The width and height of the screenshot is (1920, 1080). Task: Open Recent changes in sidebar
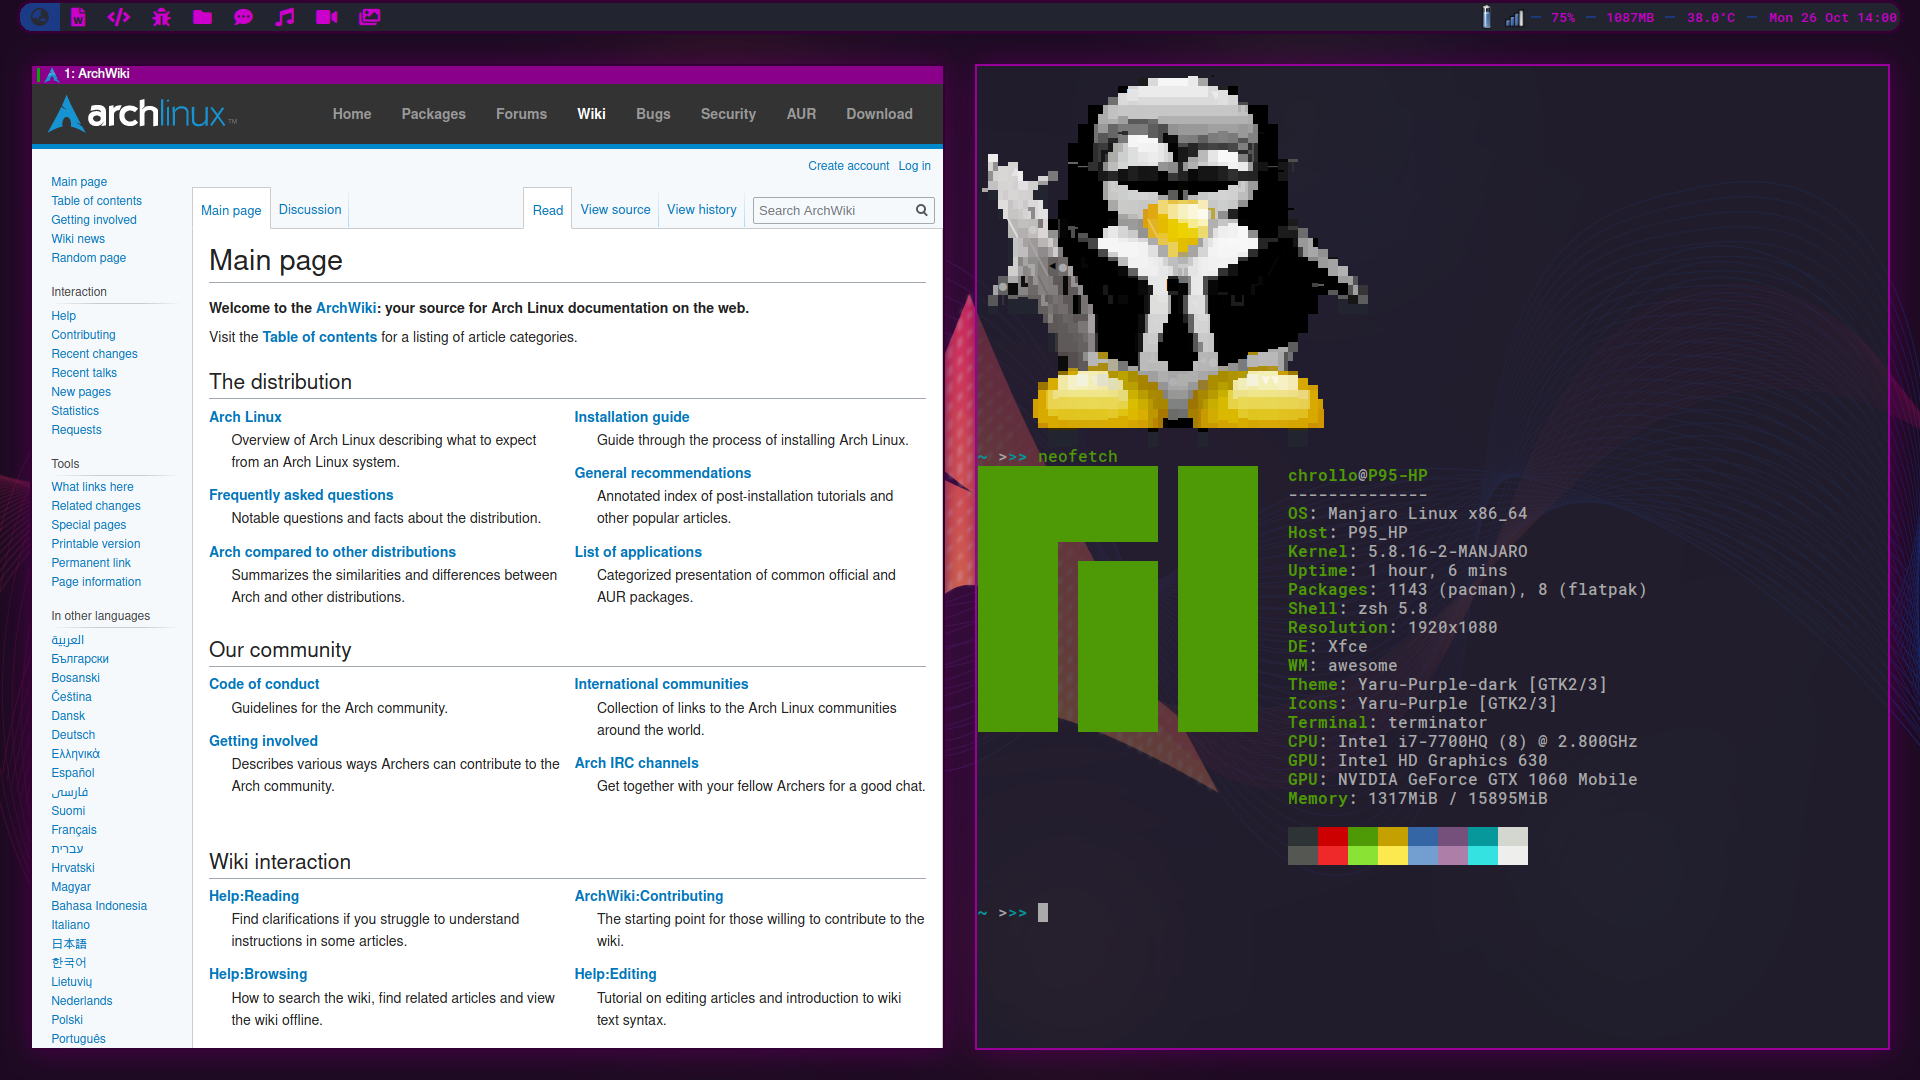[x=94, y=354]
